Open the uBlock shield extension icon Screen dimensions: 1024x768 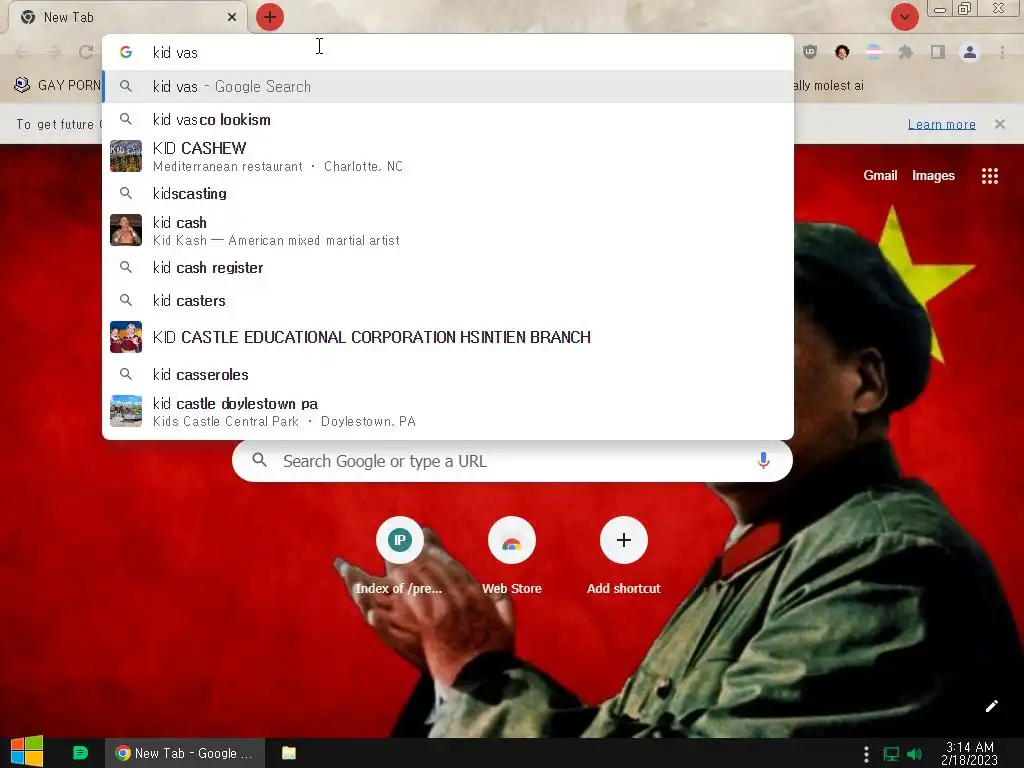coord(810,52)
